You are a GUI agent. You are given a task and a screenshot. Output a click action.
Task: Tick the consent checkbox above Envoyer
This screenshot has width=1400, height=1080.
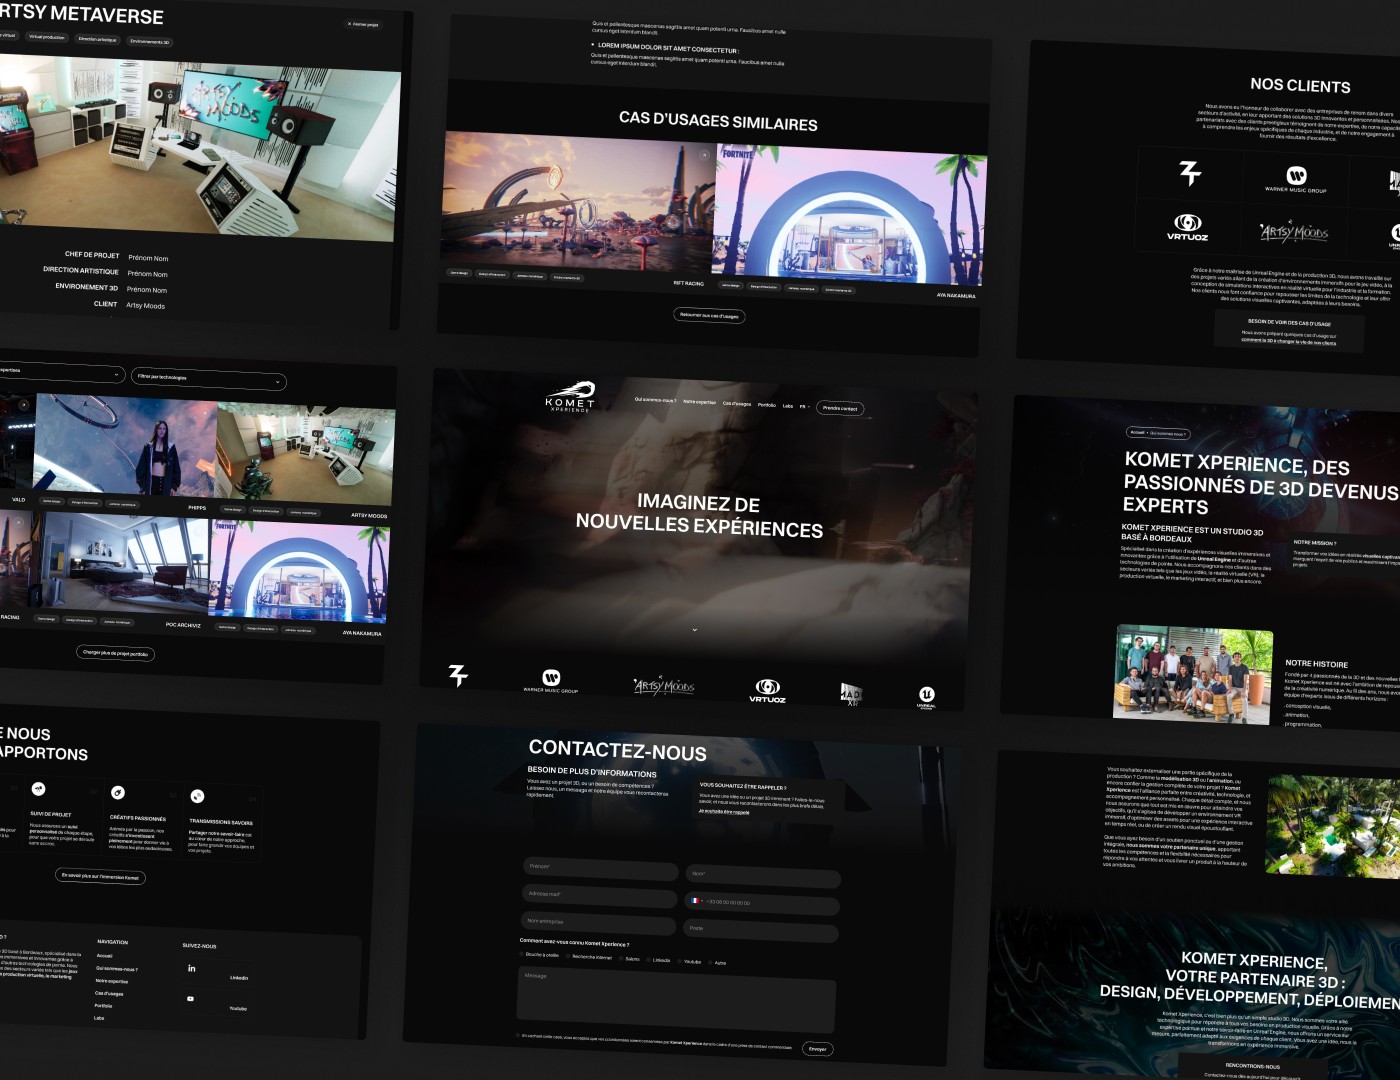tap(518, 1036)
